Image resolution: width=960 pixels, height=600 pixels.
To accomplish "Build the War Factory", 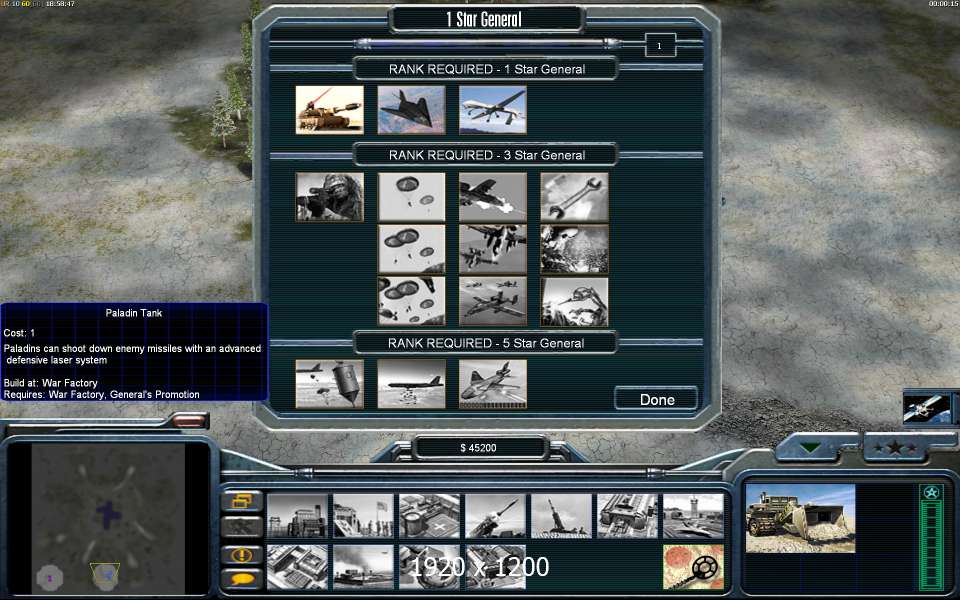I will 628,516.
